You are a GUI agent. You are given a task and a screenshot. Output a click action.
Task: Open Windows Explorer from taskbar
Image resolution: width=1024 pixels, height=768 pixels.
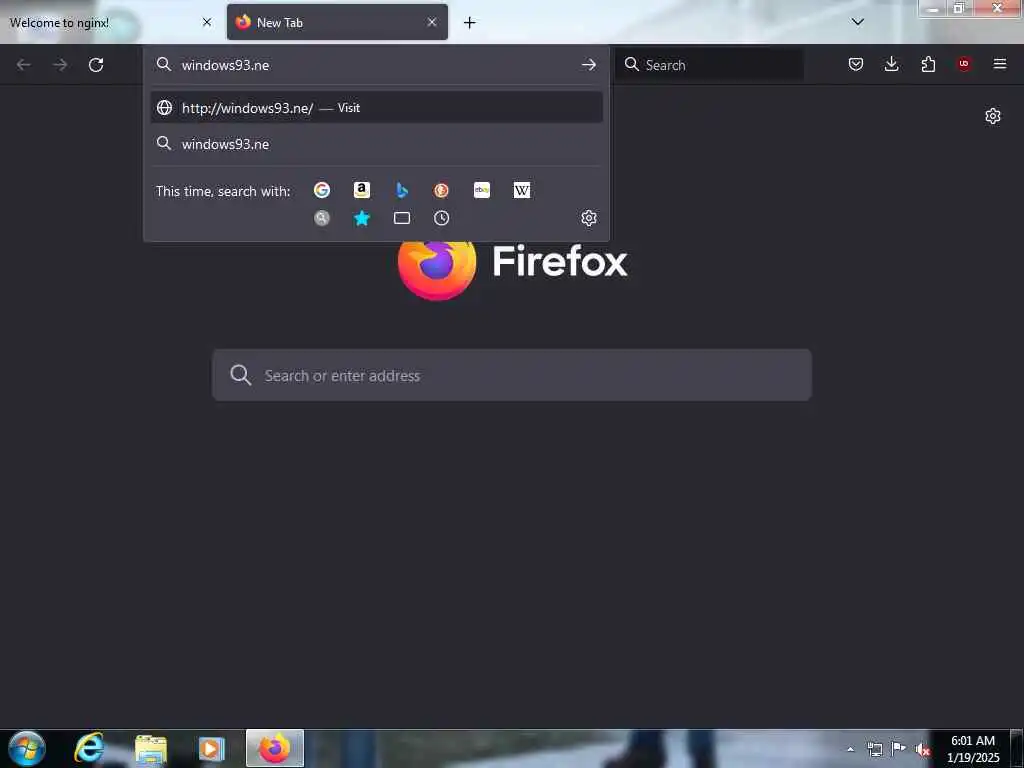(151, 749)
